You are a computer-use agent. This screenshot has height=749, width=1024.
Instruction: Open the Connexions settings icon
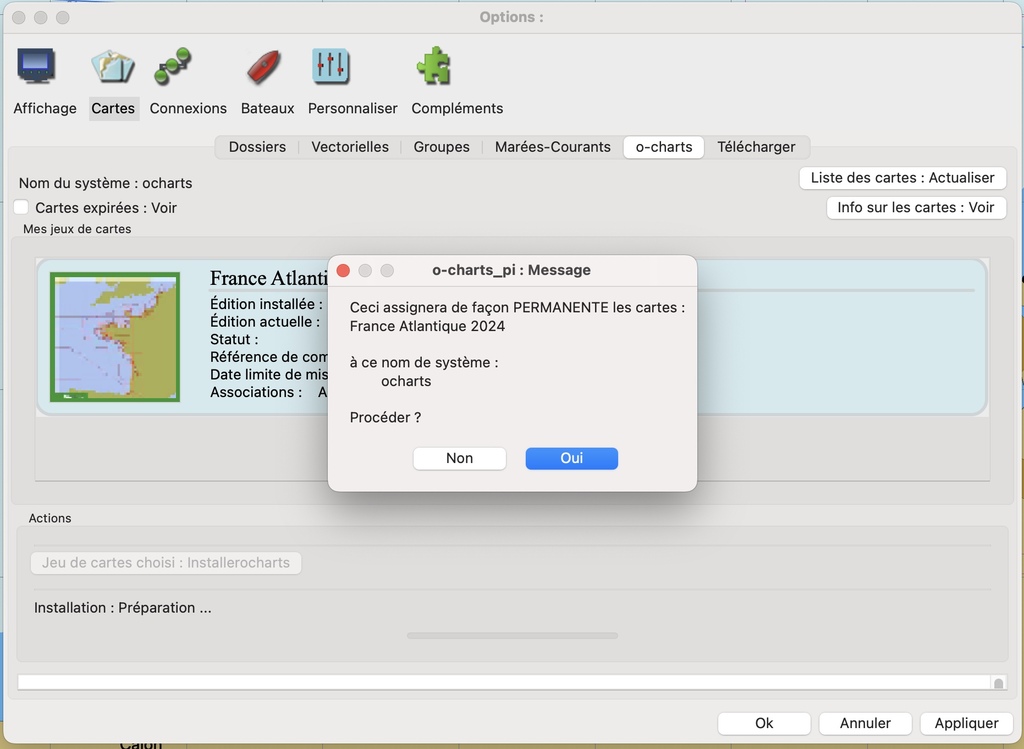pos(172,66)
